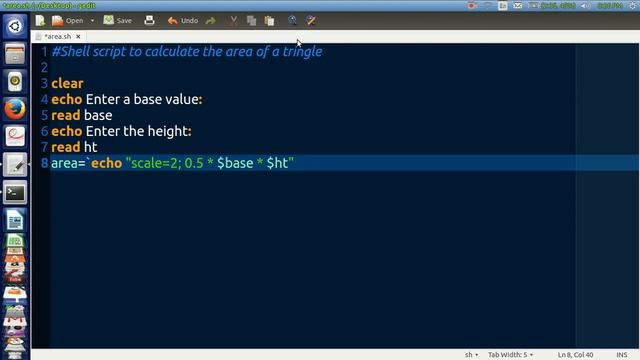Click line number 2 in gutter
This screenshot has width=640, height=360.
(x=44, y=67)
